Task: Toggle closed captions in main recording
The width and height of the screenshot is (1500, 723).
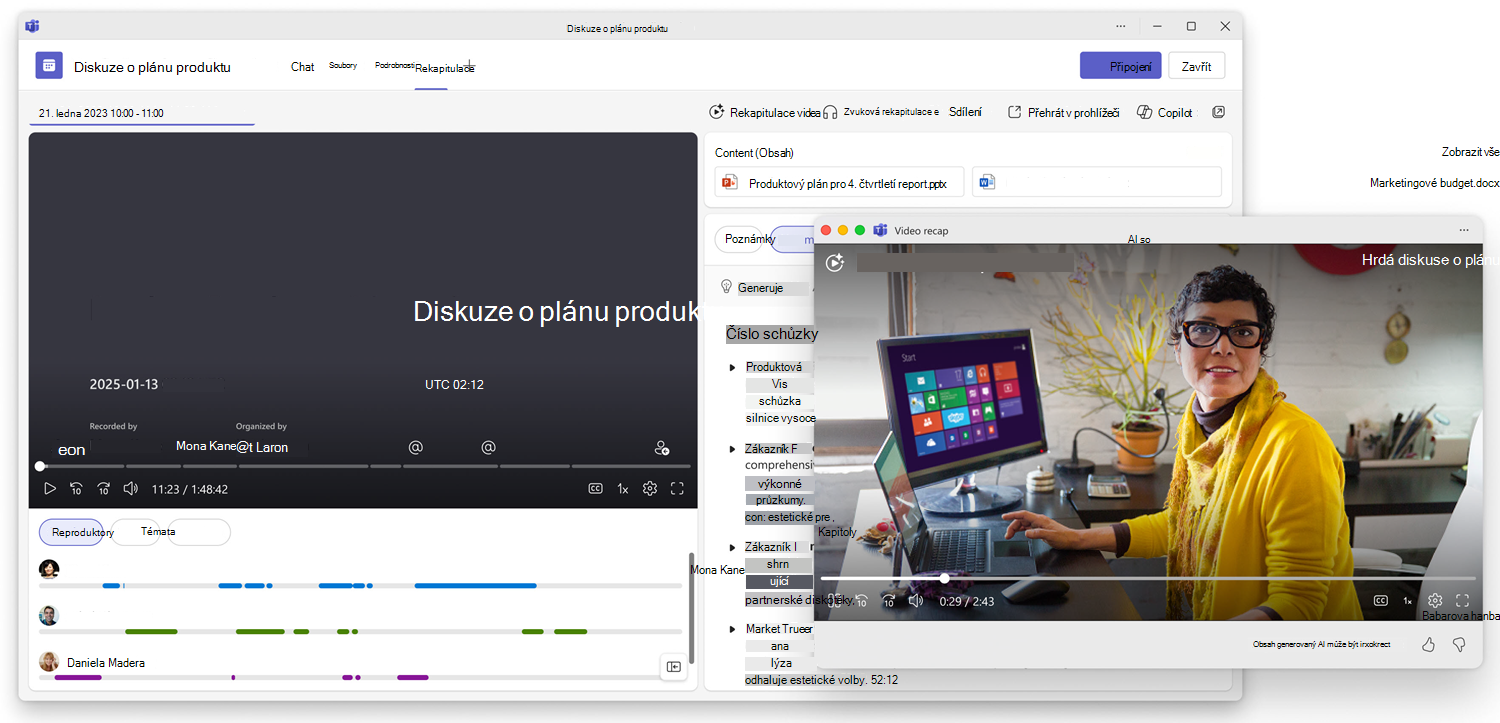Action: point(595,489)
